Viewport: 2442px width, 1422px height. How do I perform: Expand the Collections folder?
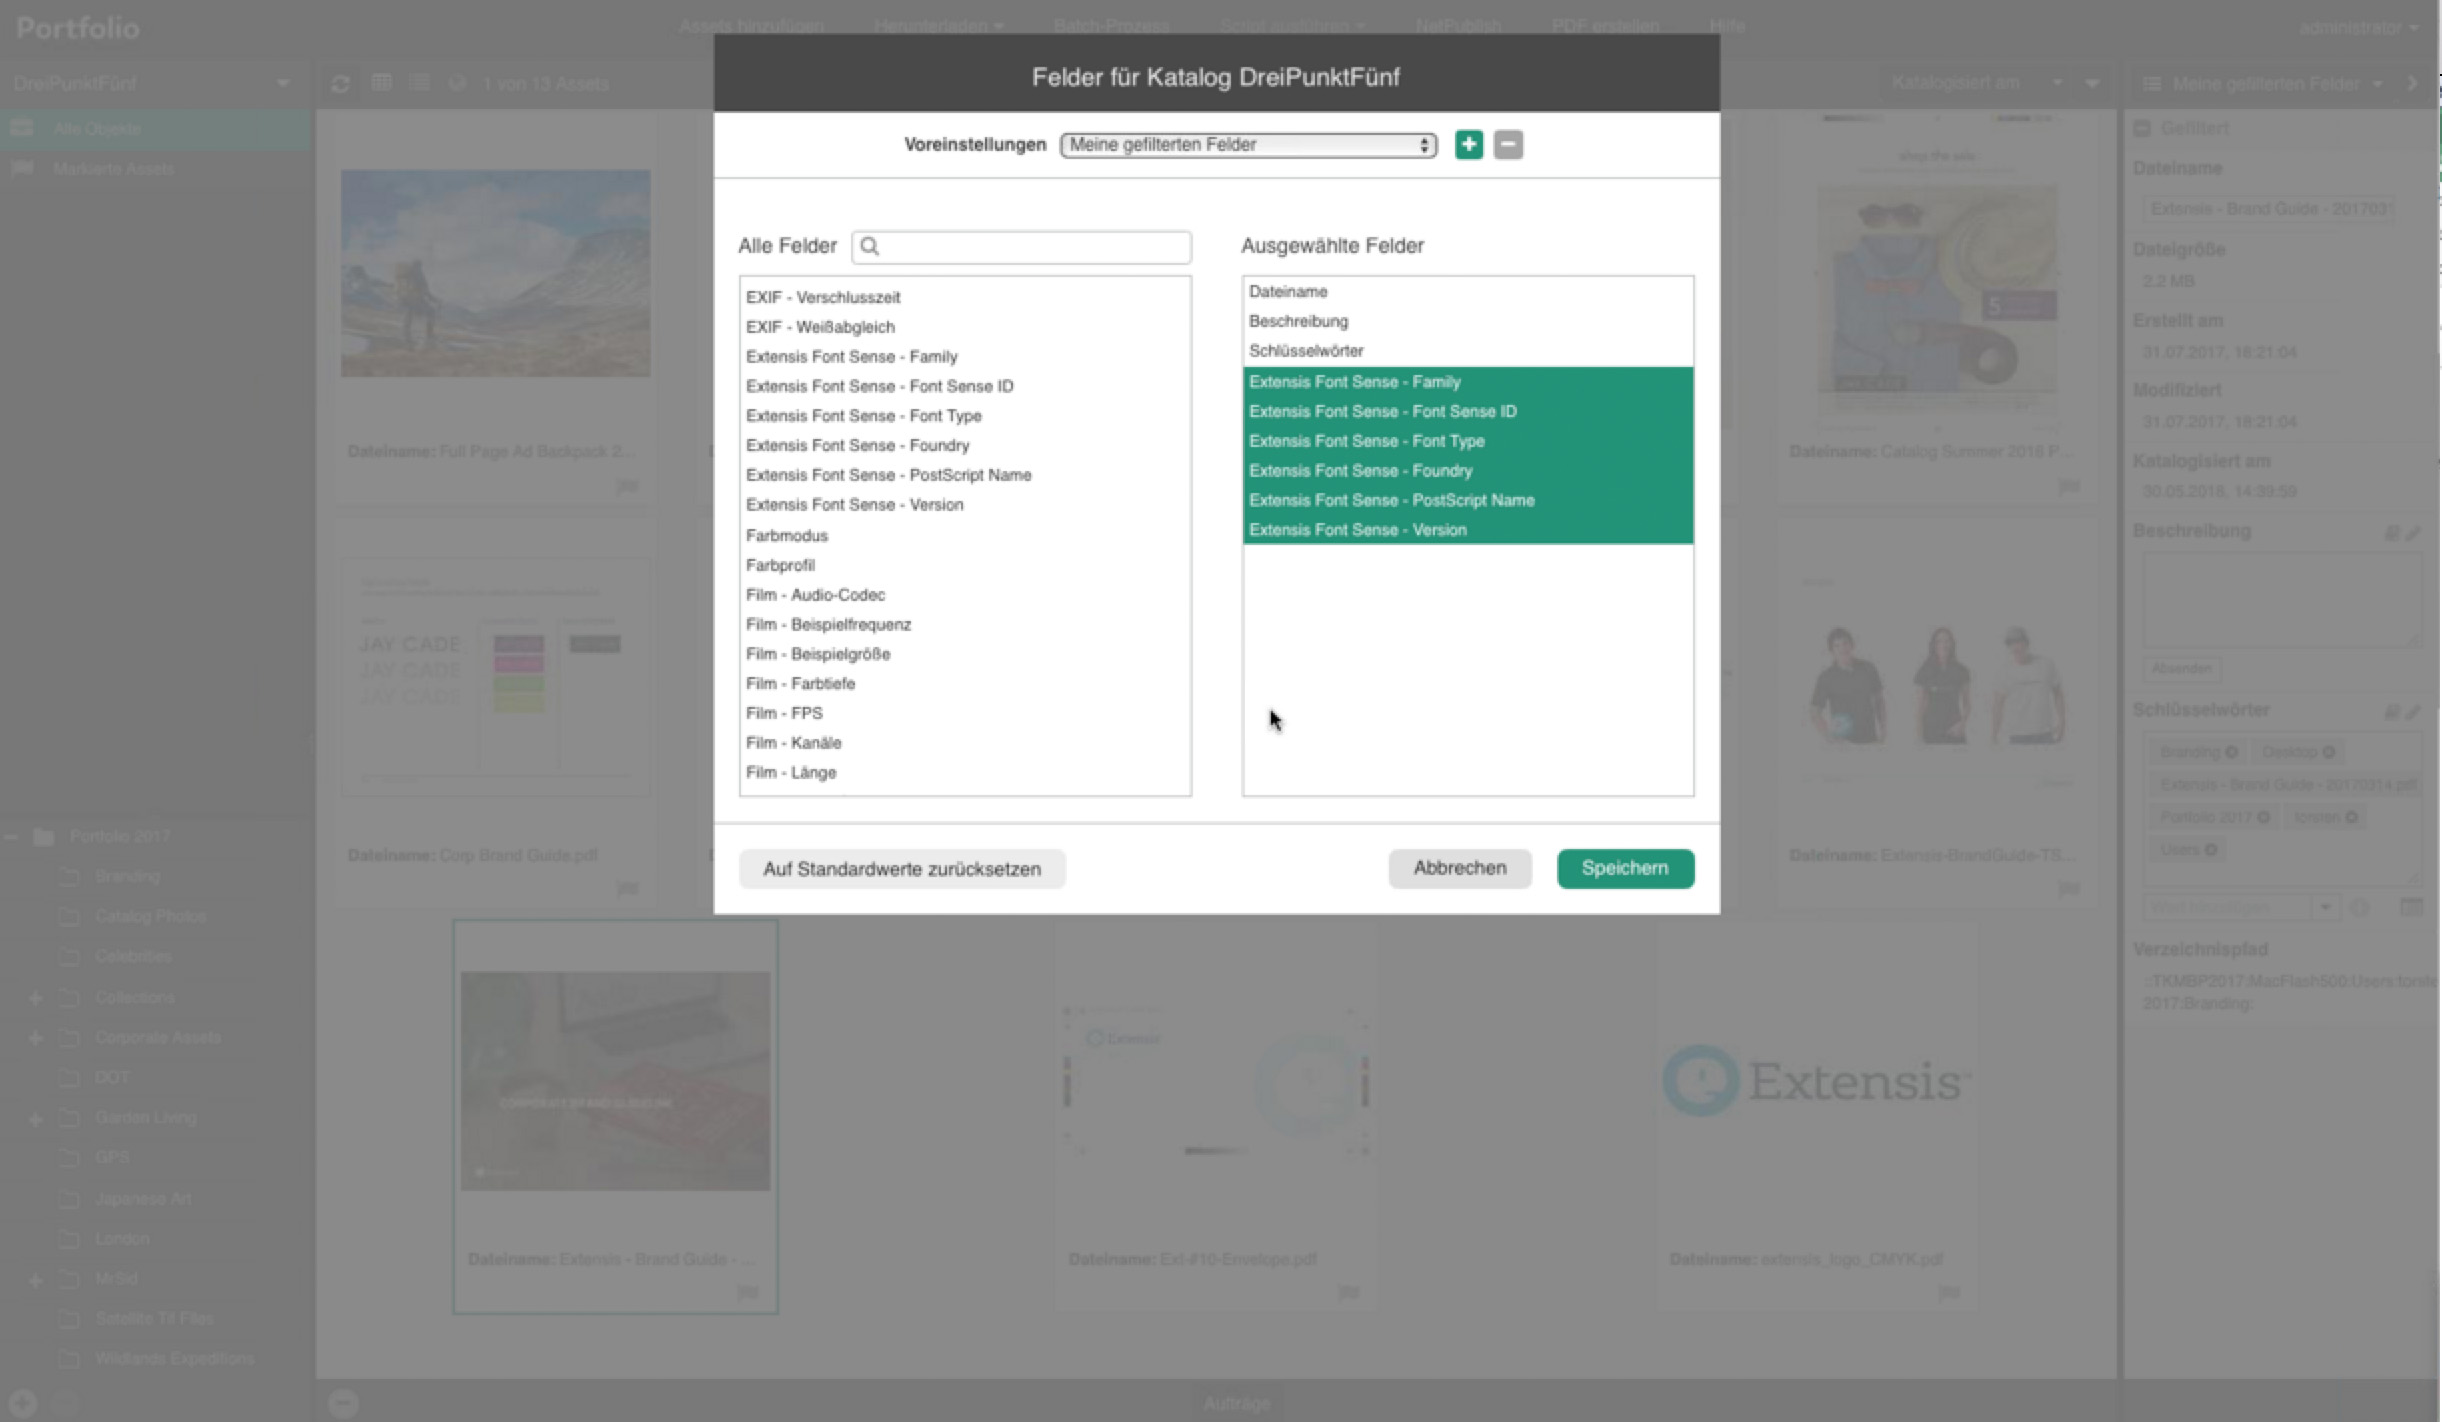pos(35,997)
